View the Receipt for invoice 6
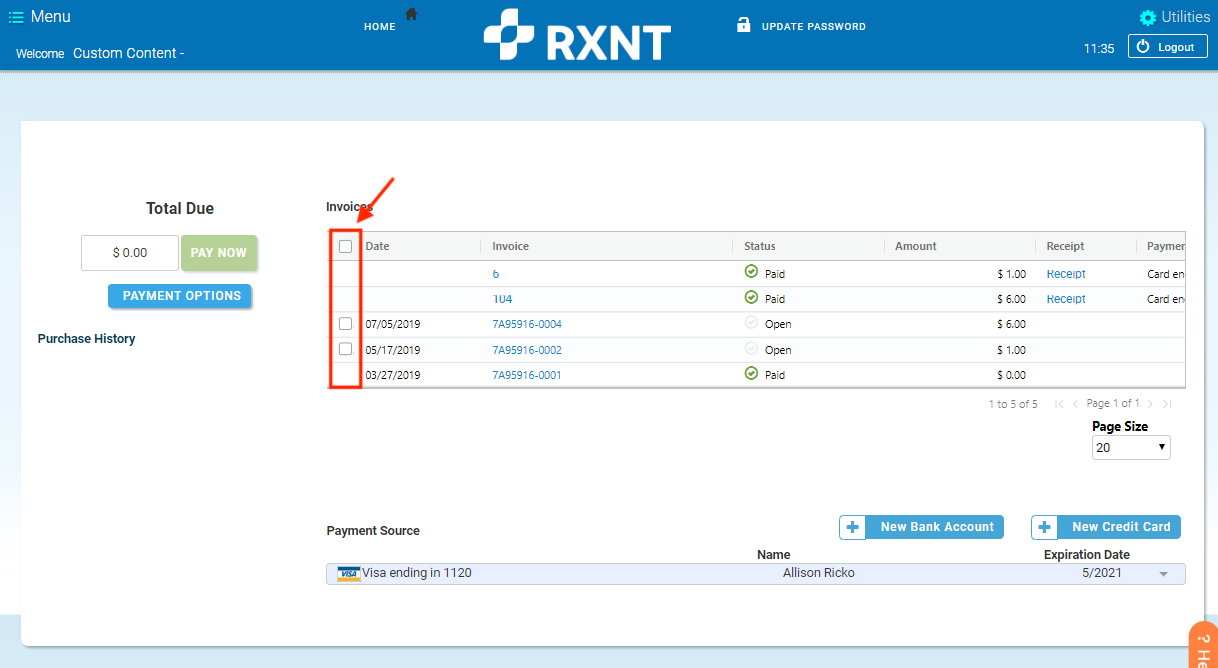Viewport: 1218px width, 668px height. [1066, 273]
